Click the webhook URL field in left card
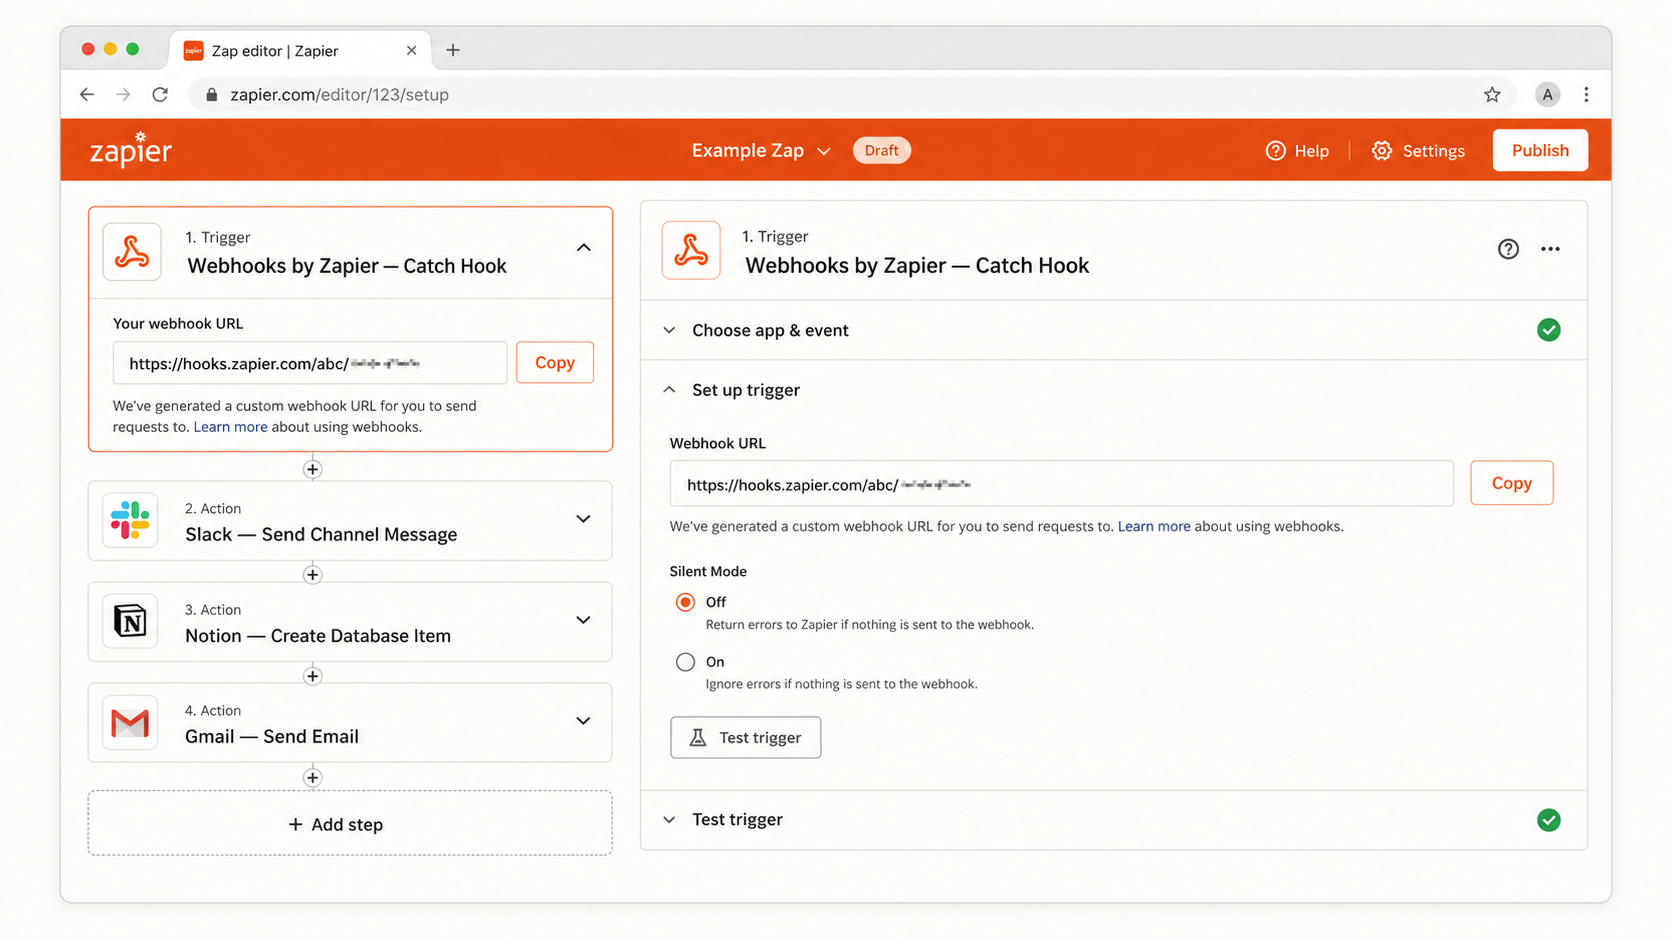 click(310, 363)
